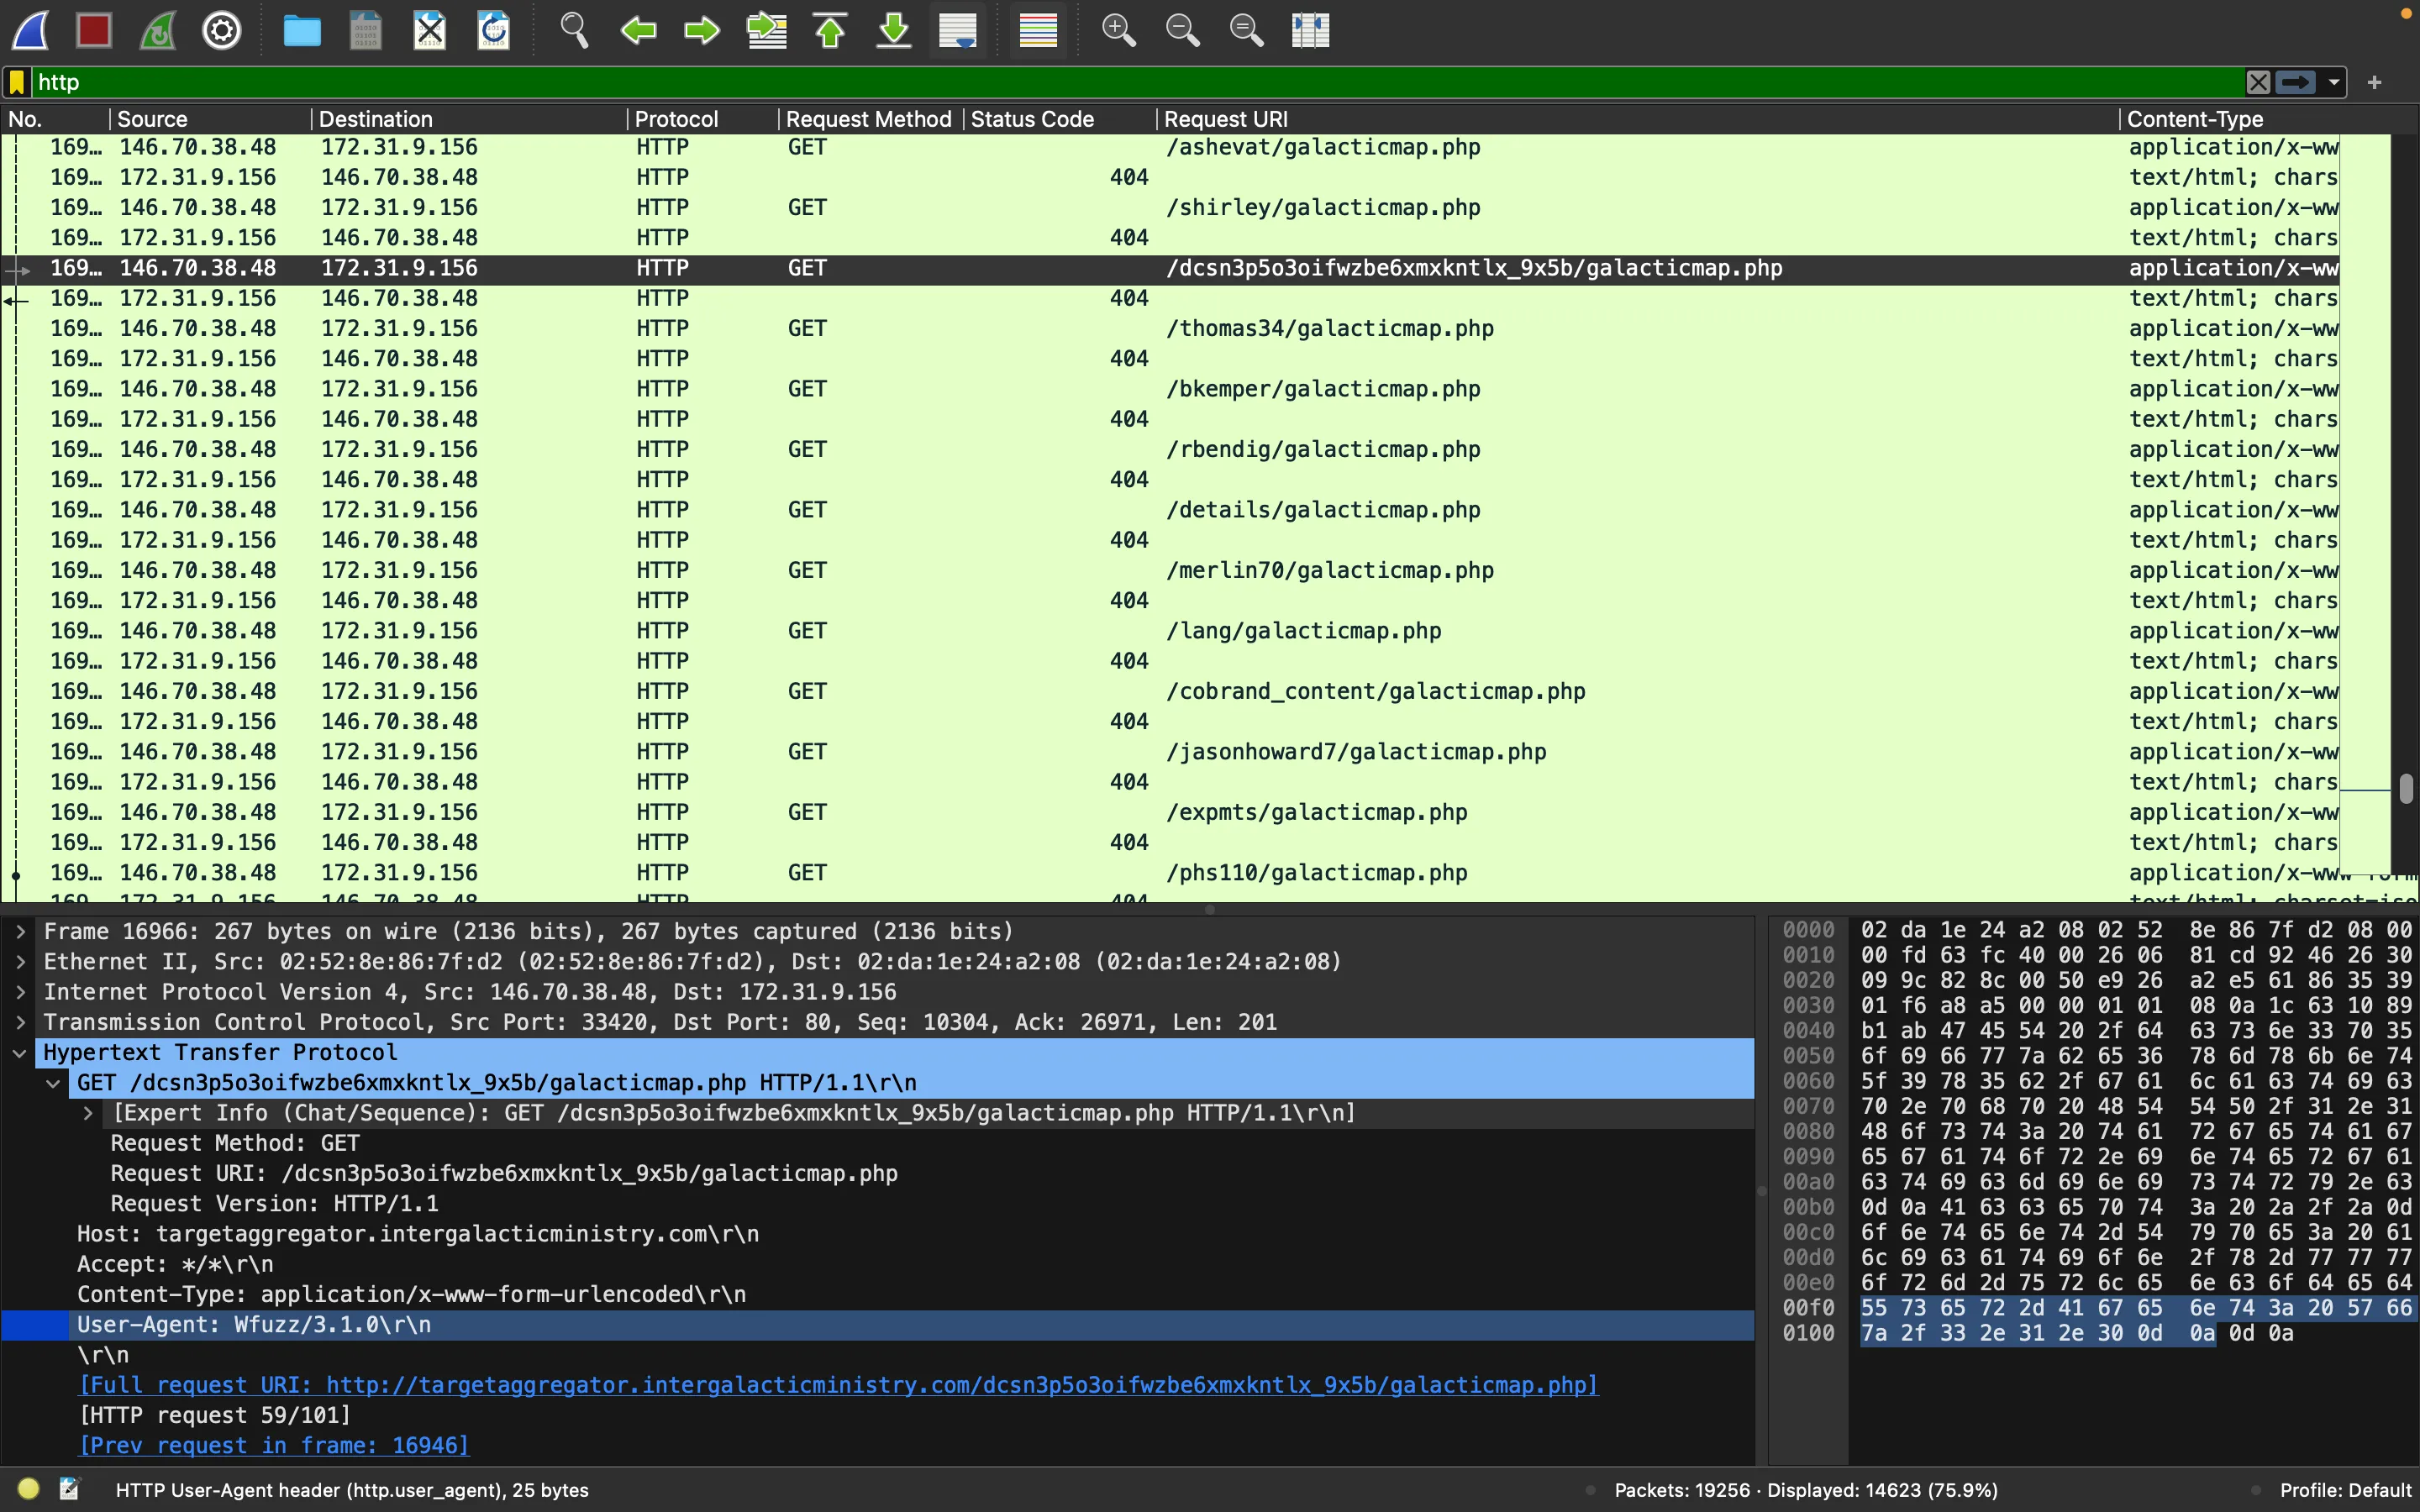Restart the current capture

158,30
